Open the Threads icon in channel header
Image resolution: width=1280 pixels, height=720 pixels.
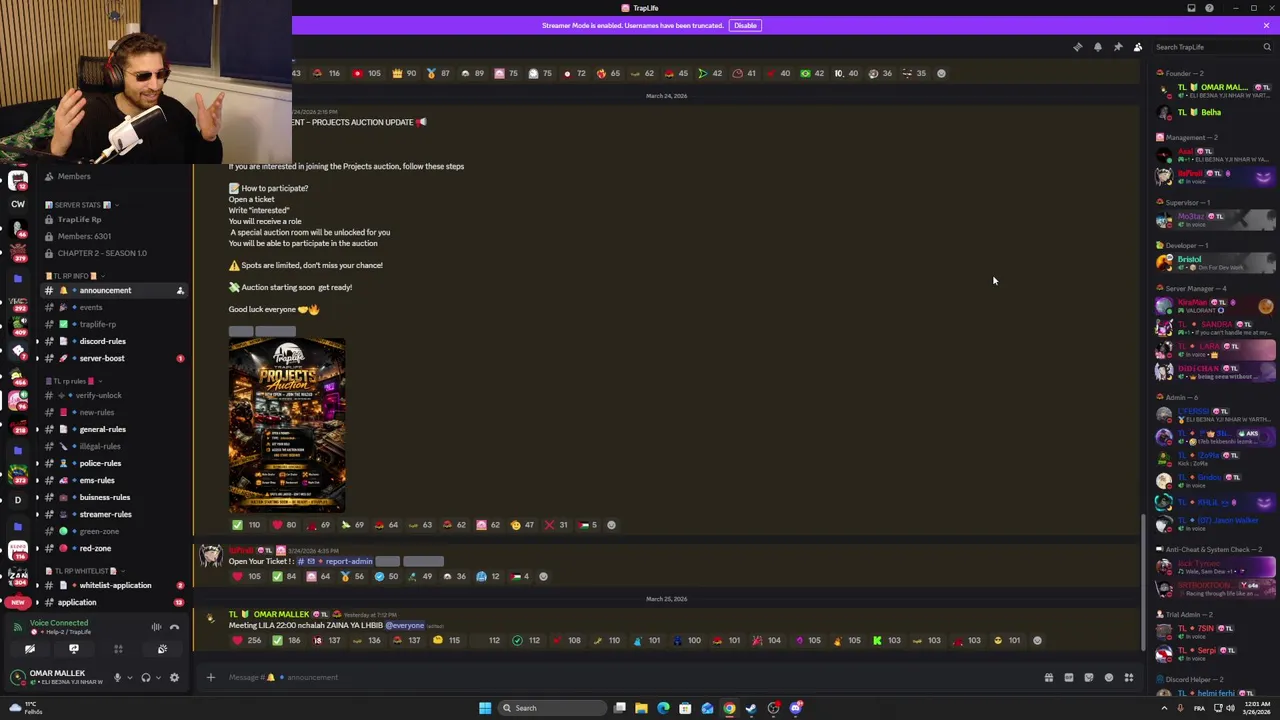pyautogui.click(x=1077, y=47)
